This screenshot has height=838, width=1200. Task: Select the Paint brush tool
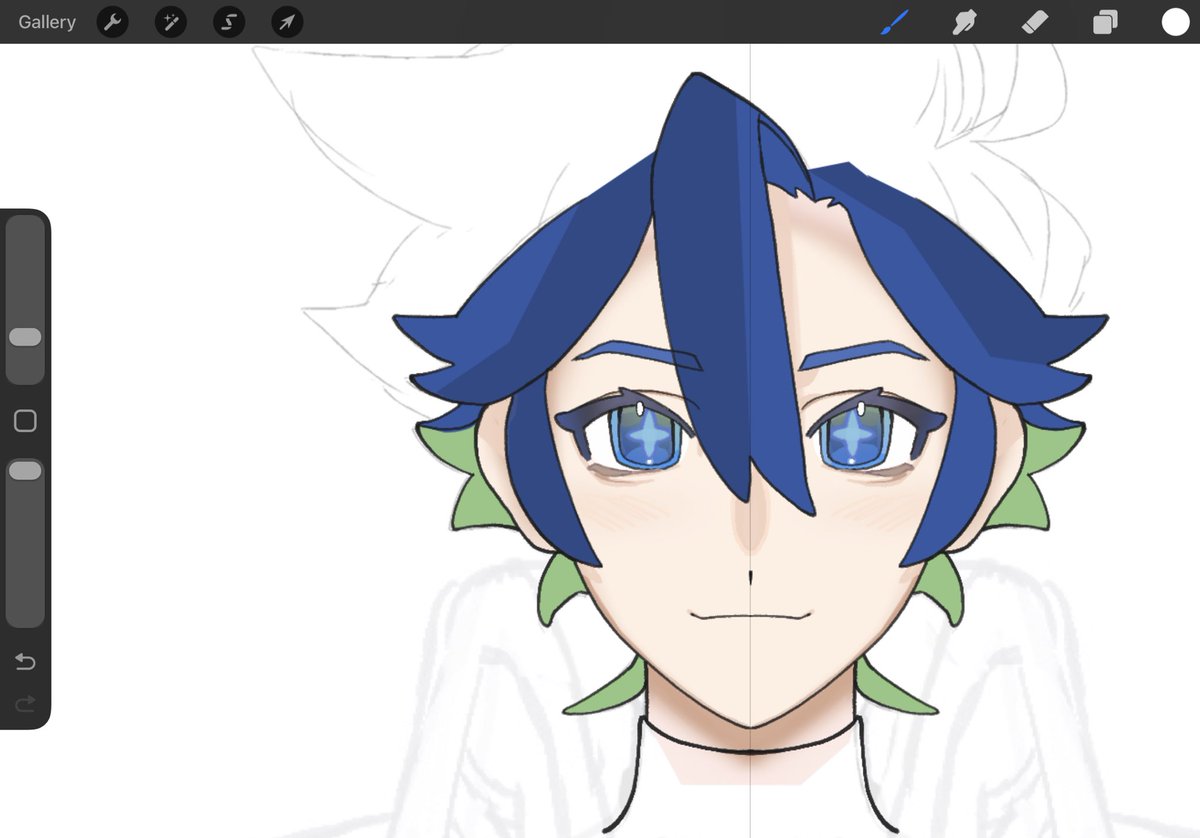tap(894, 22)
